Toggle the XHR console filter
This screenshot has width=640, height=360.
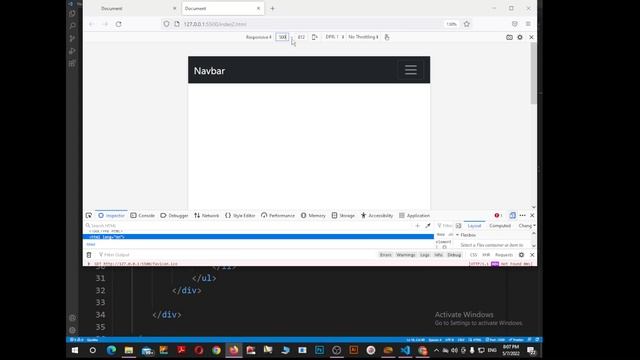(x=486, y=255)
